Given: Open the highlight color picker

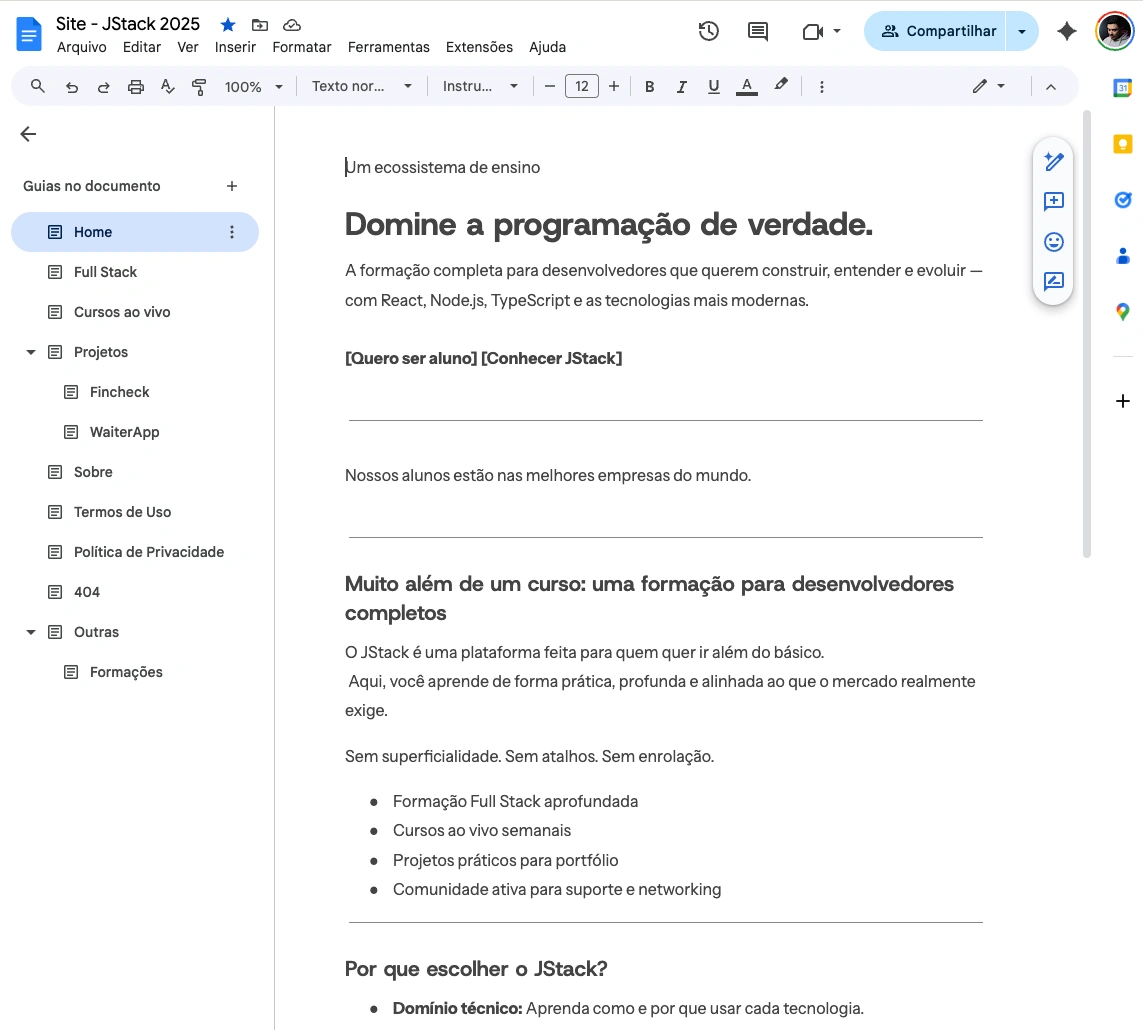Looking at the screenshot, I should [781, 86].
